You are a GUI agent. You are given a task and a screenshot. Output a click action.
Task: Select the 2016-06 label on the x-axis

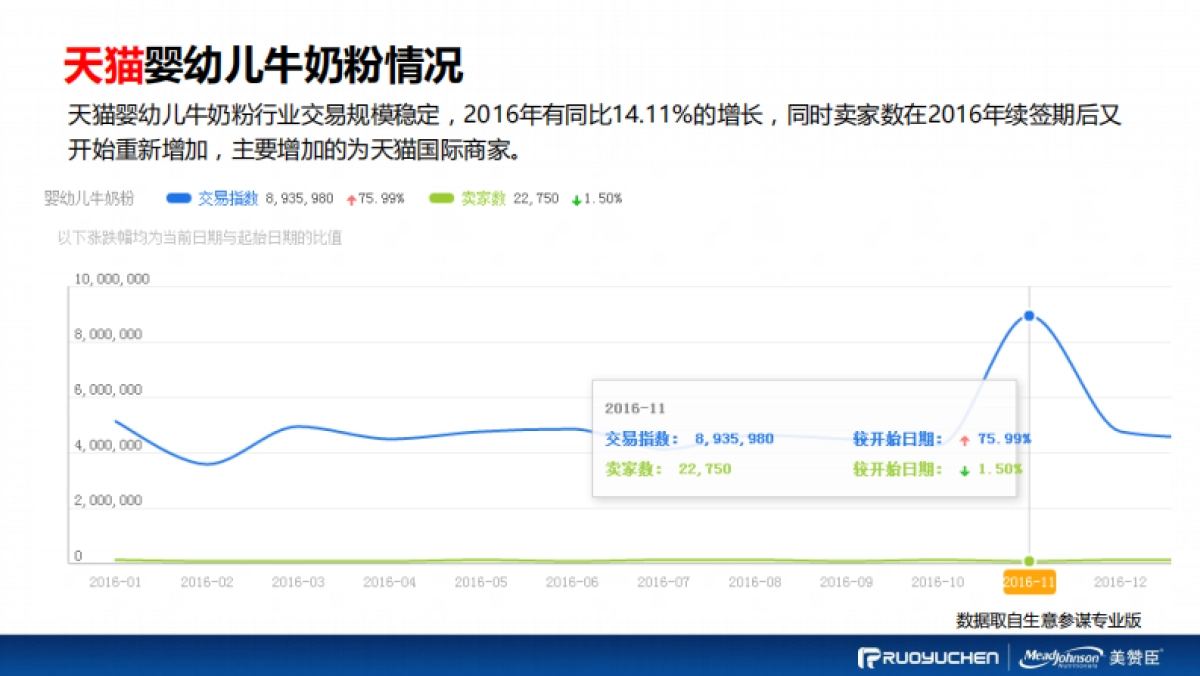tap(571, 581)
